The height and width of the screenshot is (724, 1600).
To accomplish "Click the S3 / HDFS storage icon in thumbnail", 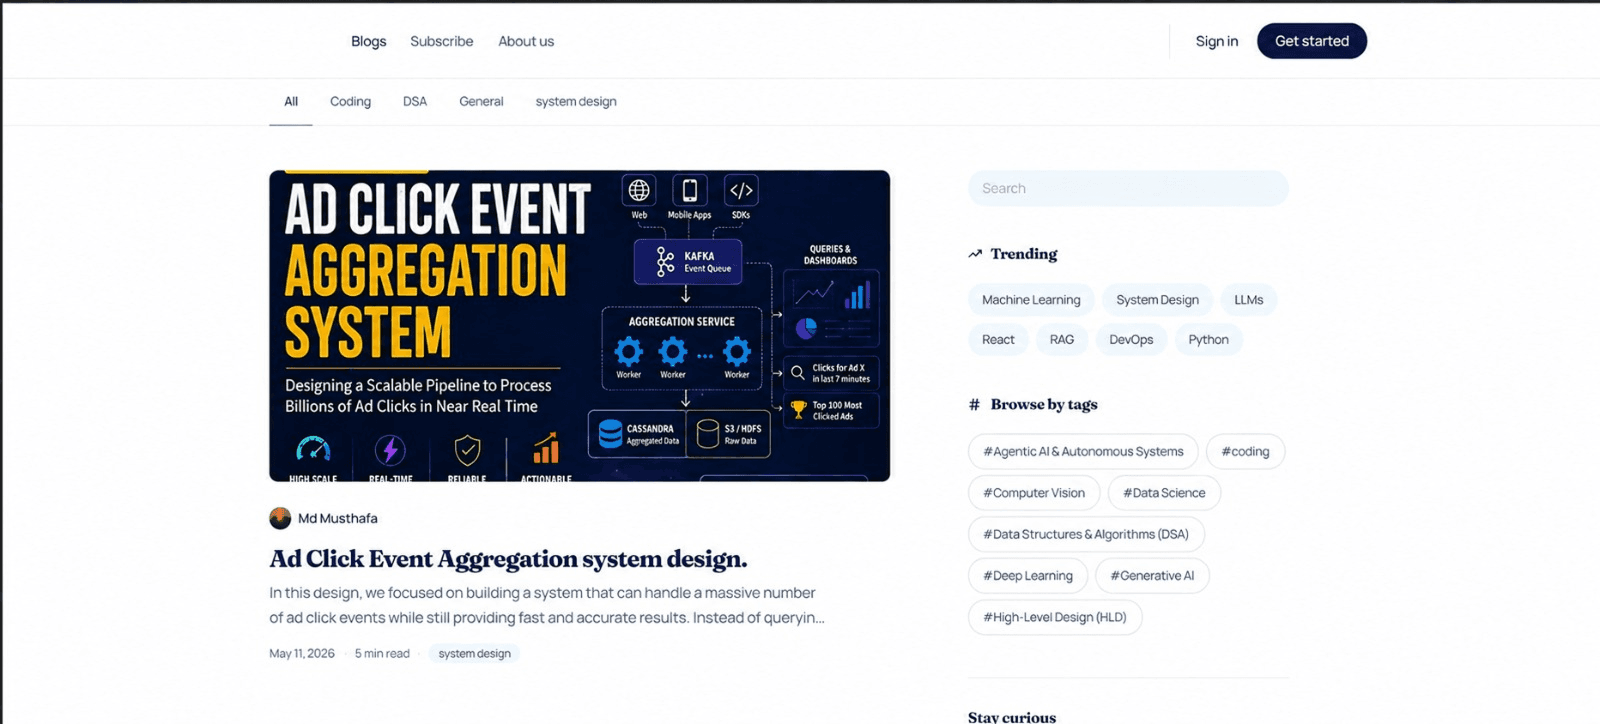I will click(708, 433).
